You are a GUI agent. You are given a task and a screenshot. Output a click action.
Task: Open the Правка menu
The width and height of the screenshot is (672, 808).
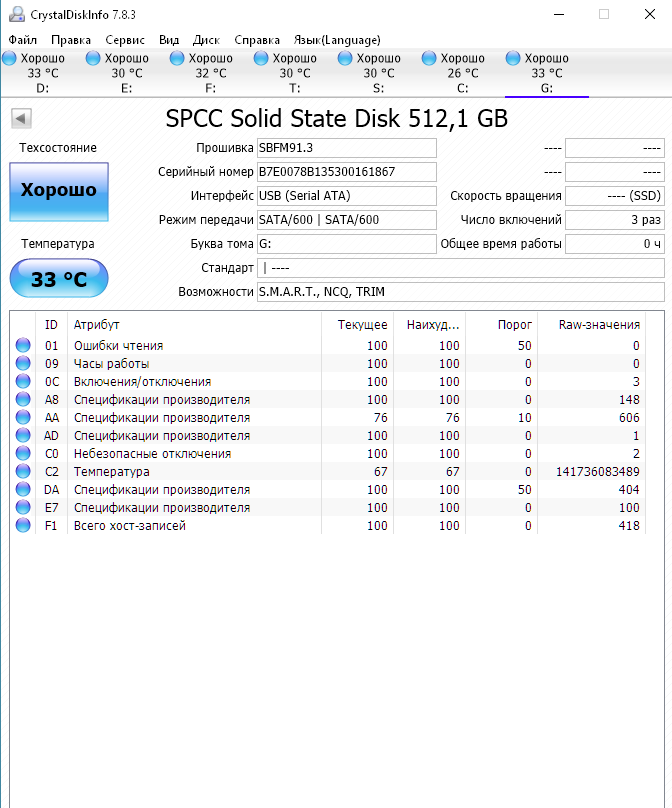click(x=71, y=40)
